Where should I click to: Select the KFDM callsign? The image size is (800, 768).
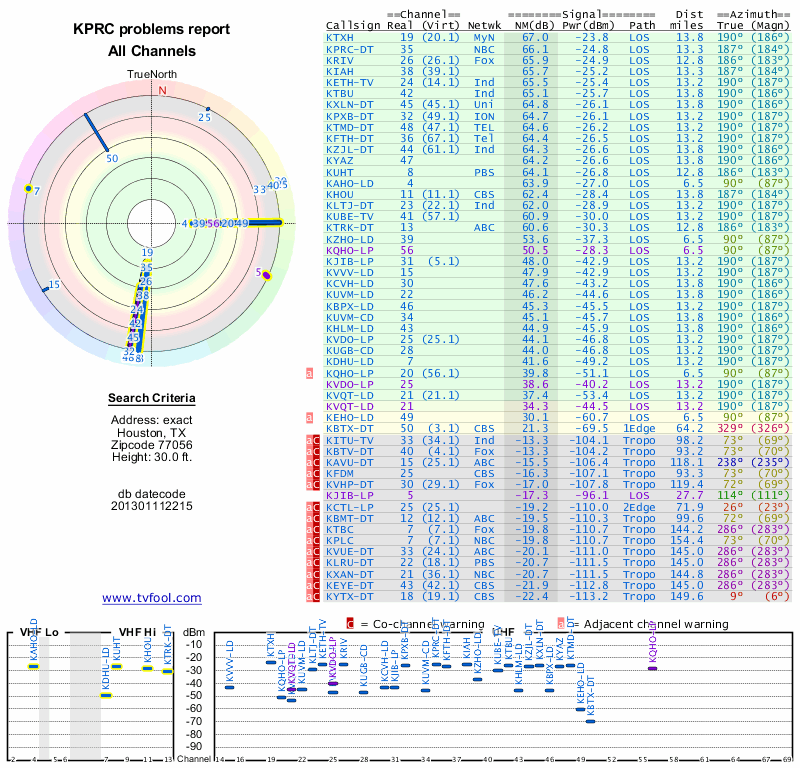point(340,474)
